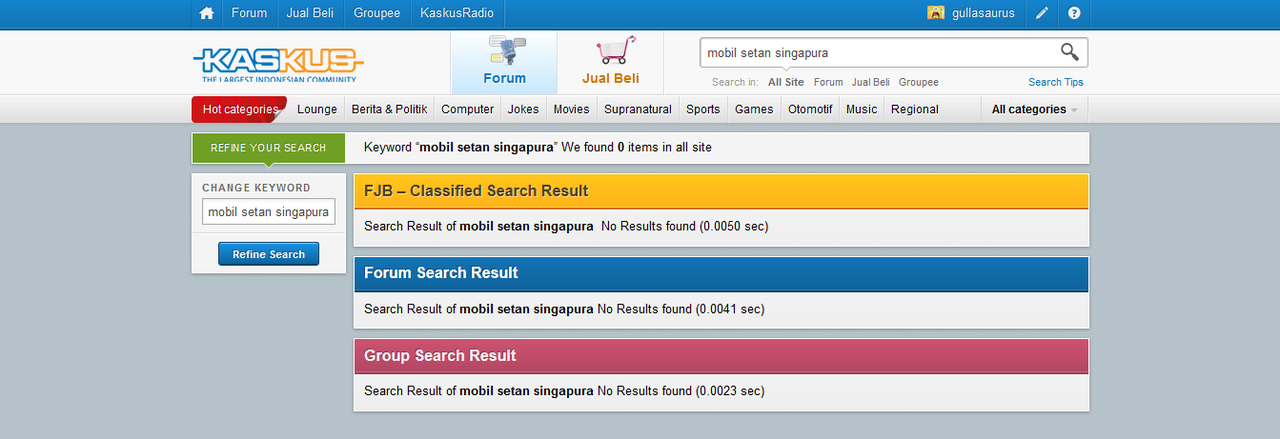Select Hot categories tab

coord(240,109)
